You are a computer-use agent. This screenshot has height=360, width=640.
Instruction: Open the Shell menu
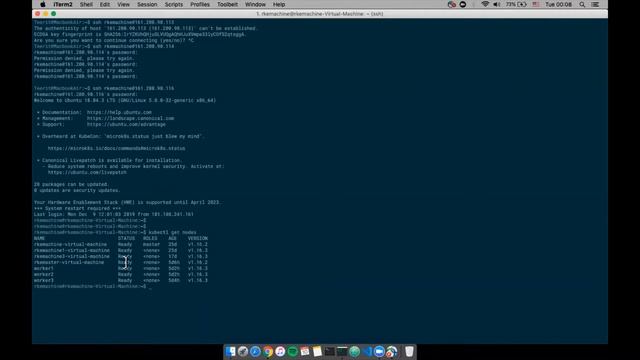pos(86,4)
